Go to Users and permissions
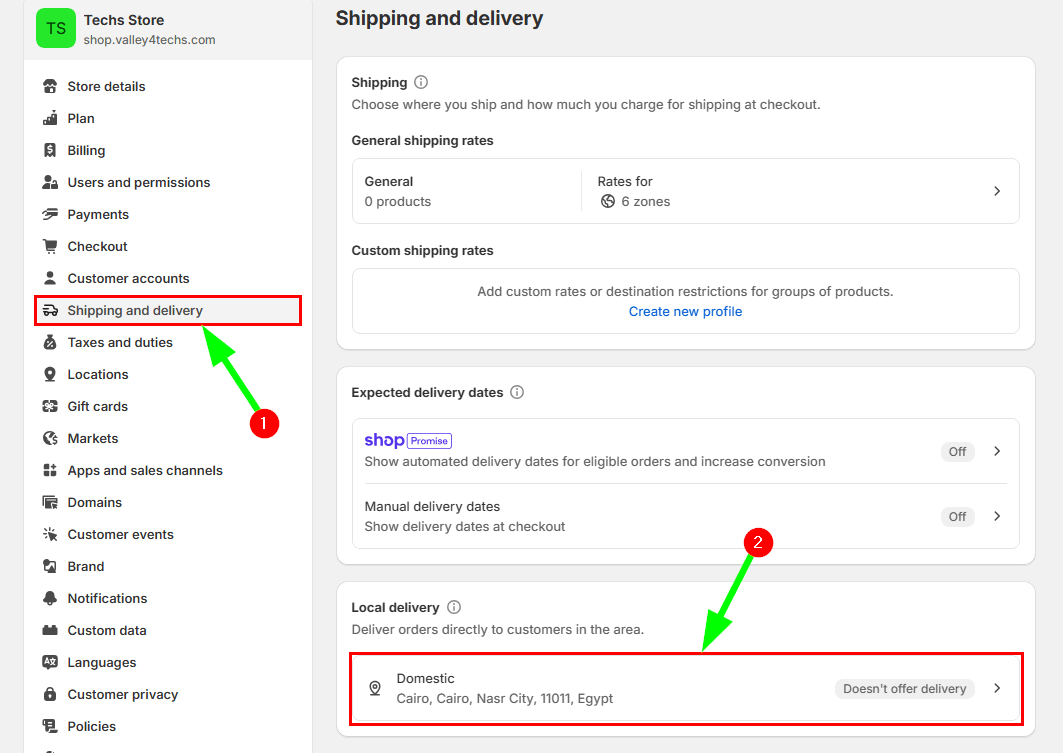This screenshot has height=753, width=1063. pos(138,183)
